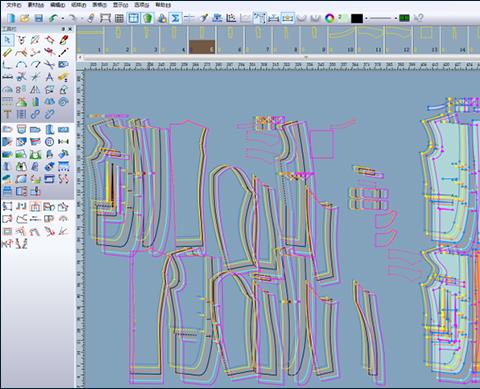Click the Open folder icon

pyautogui.click(x=25, y=18)
